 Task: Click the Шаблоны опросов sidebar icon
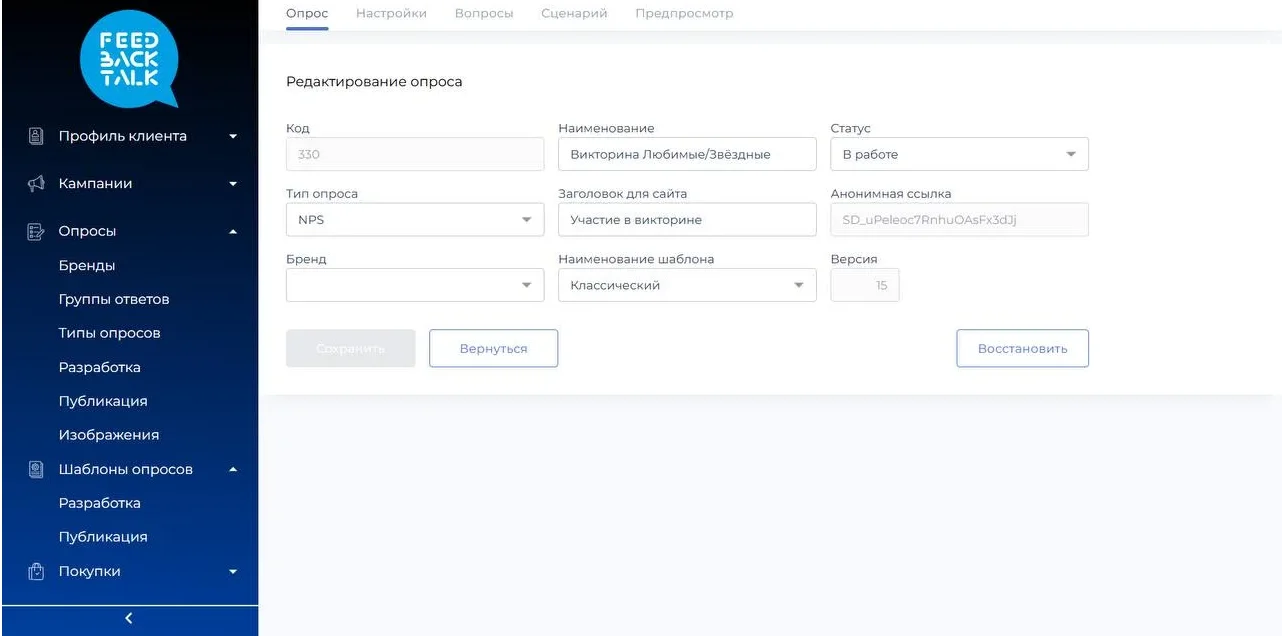(35, 469)
